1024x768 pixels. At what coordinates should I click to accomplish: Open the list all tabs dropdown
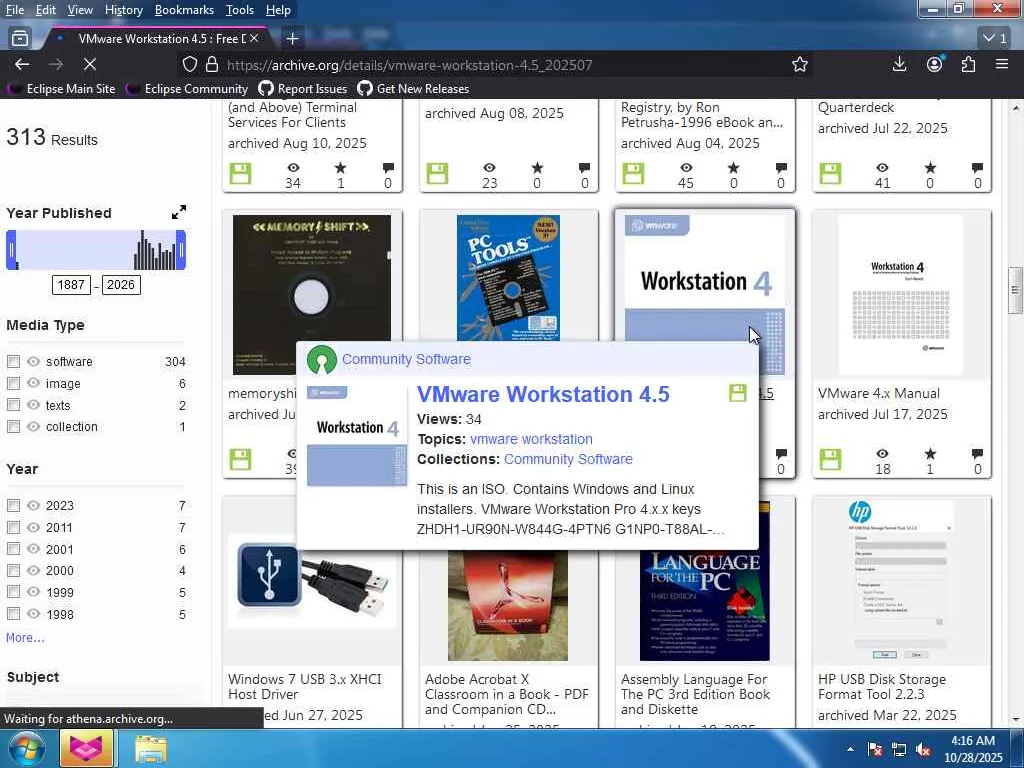(995, 39)
